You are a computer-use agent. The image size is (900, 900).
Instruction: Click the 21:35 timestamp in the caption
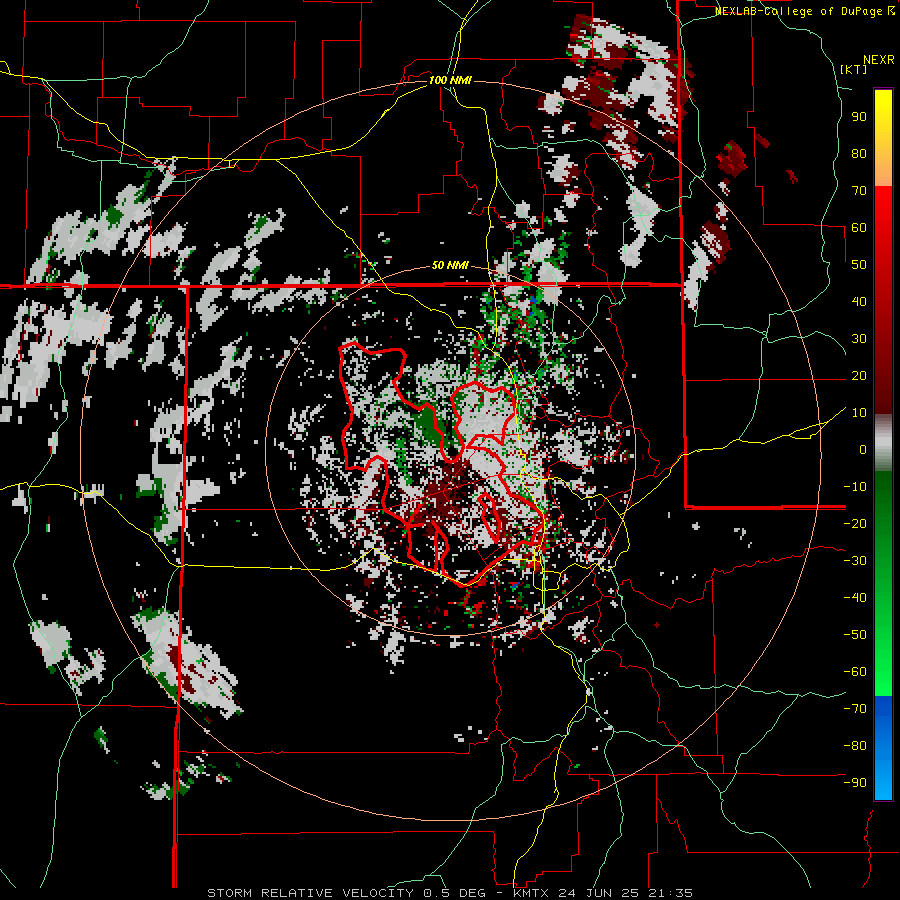[x=670, y=893]
